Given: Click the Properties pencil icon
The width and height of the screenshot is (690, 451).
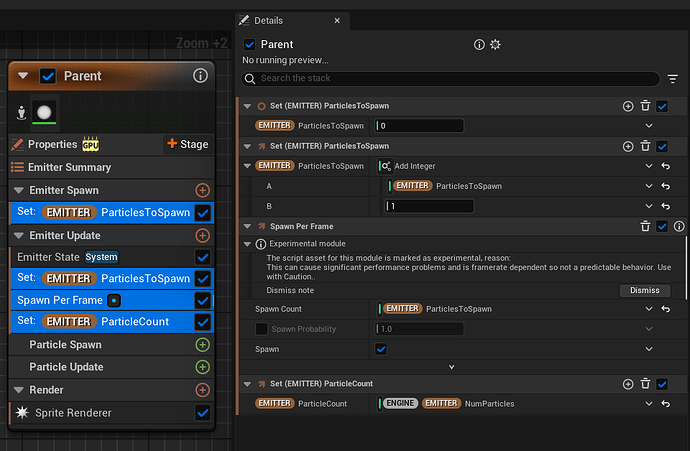Looking at the screenshot, I should [x=17, y=144].
